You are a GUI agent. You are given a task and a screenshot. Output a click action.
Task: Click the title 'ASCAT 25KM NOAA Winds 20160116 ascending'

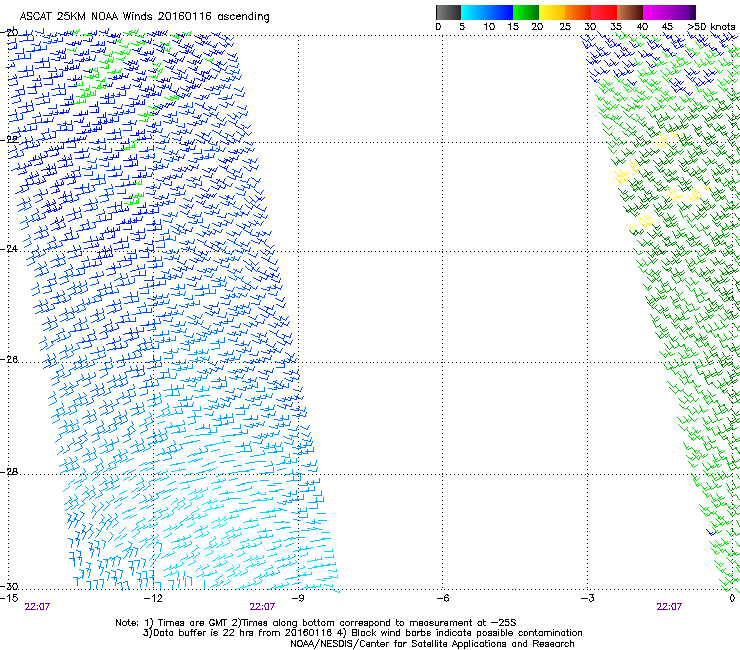click(x=144, y=17)
